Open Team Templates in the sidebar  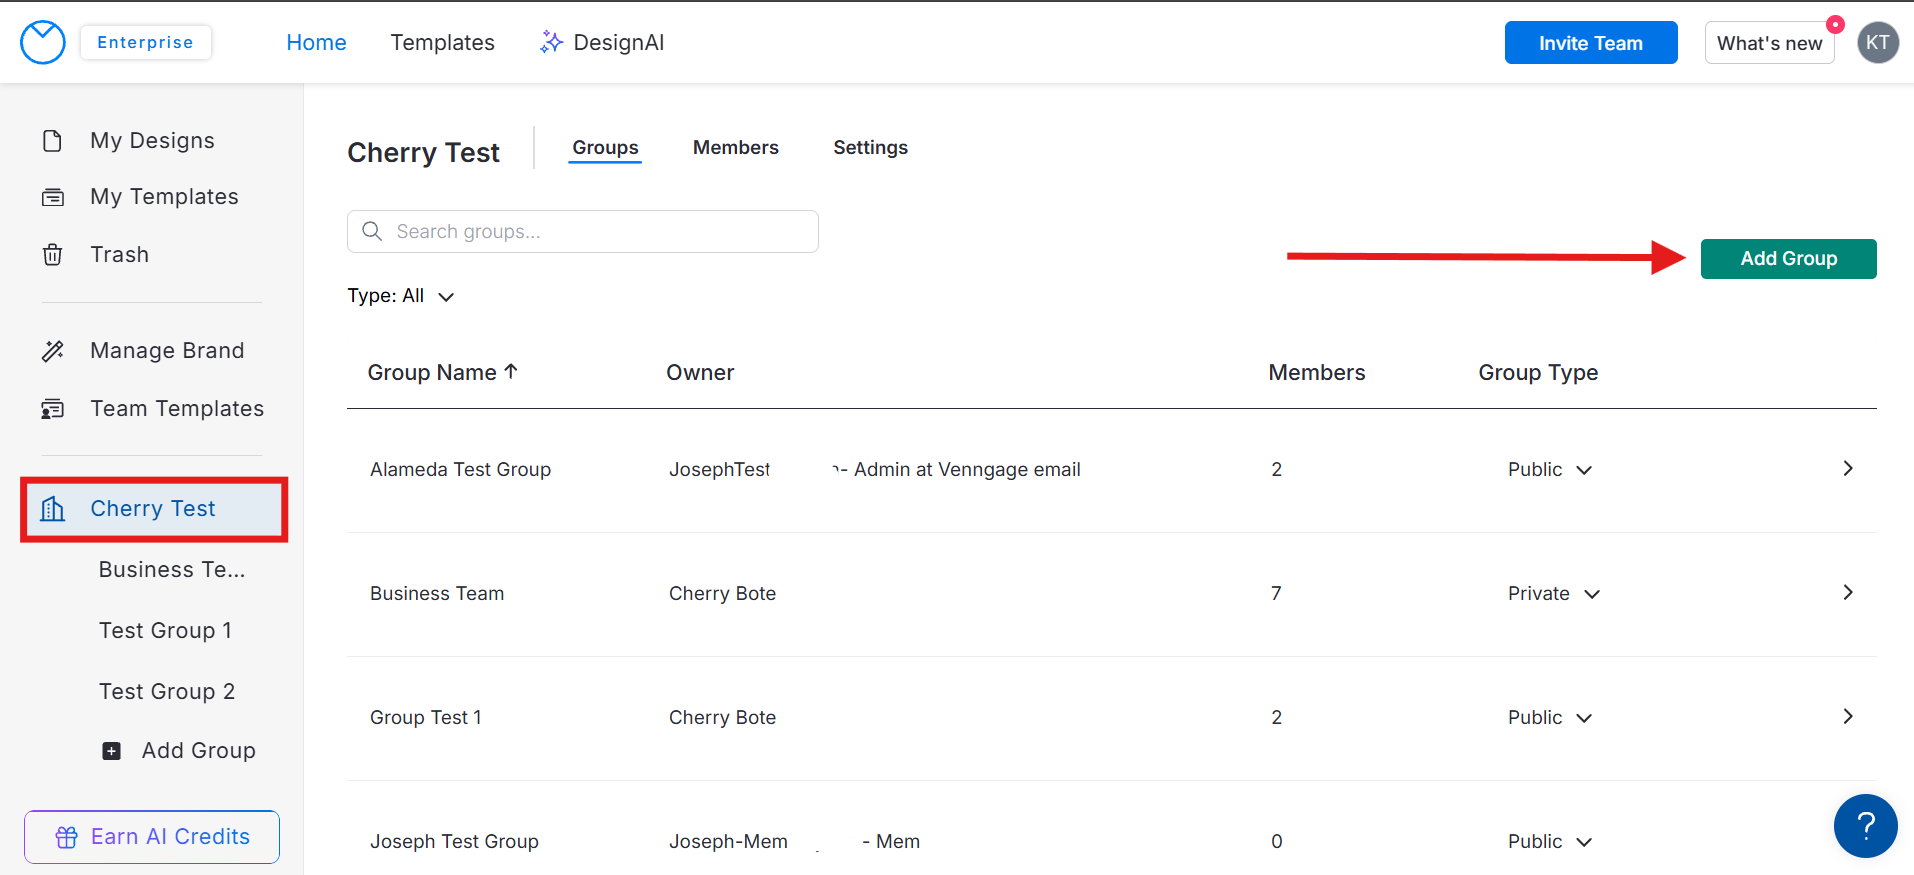tap(177, 409)
